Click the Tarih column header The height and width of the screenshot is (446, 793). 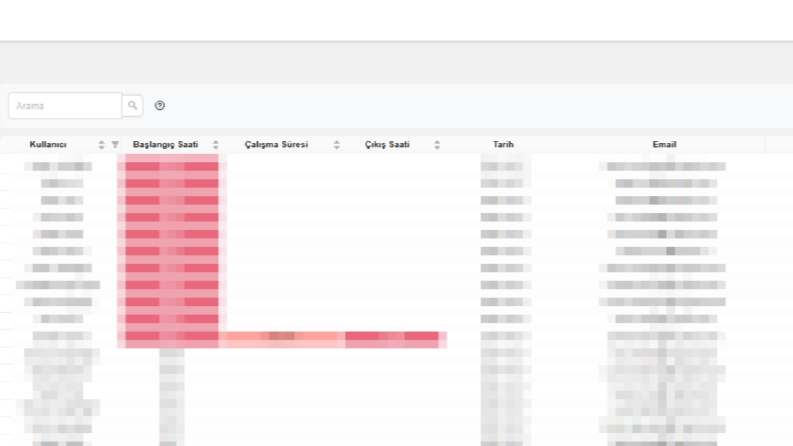(x=503, y=145)
